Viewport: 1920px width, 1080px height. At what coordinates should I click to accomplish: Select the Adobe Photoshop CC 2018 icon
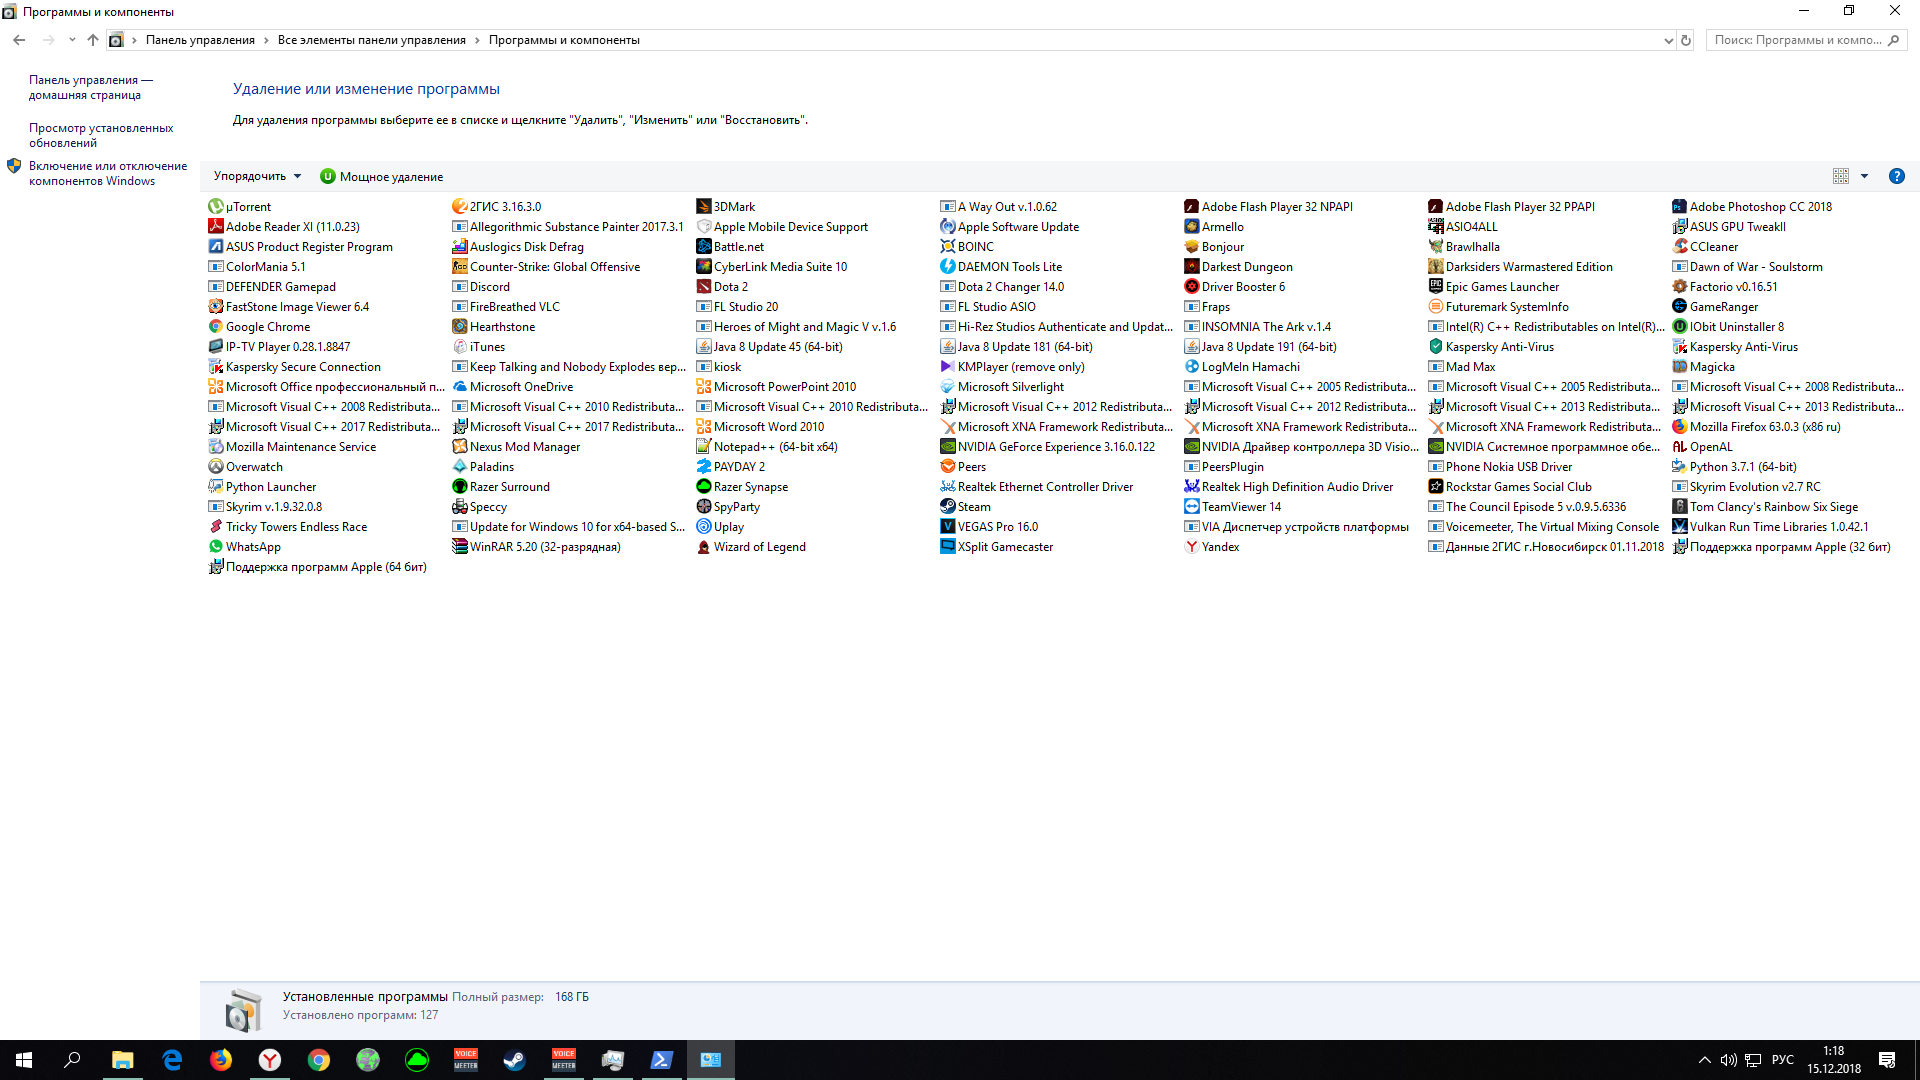(x=1679, y=207)
